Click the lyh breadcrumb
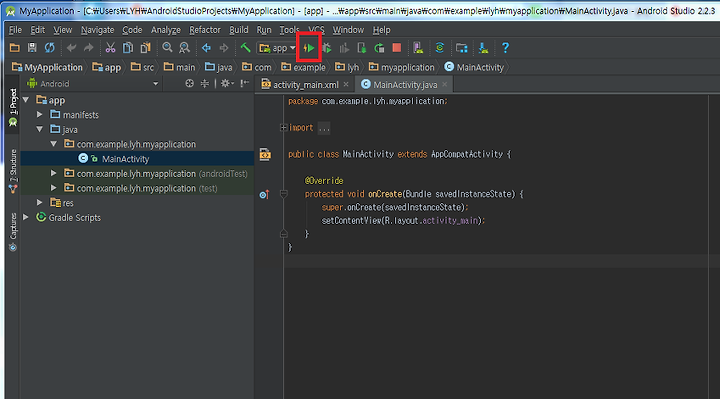This screenshot has width=720, height=399. (347, 67)
